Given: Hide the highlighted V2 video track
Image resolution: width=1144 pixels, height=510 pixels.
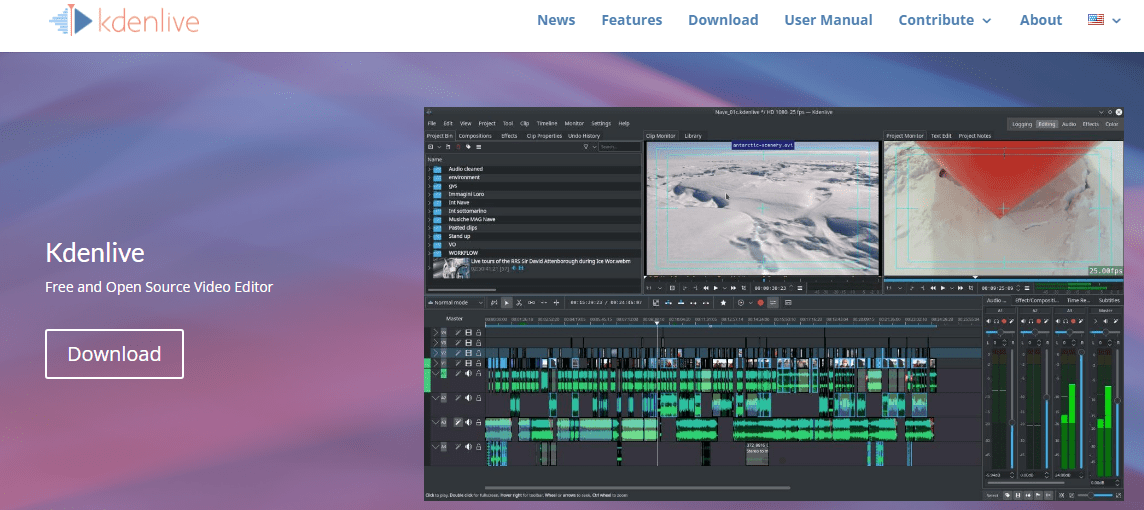Looking at the screenshot, I should [468, 353].
